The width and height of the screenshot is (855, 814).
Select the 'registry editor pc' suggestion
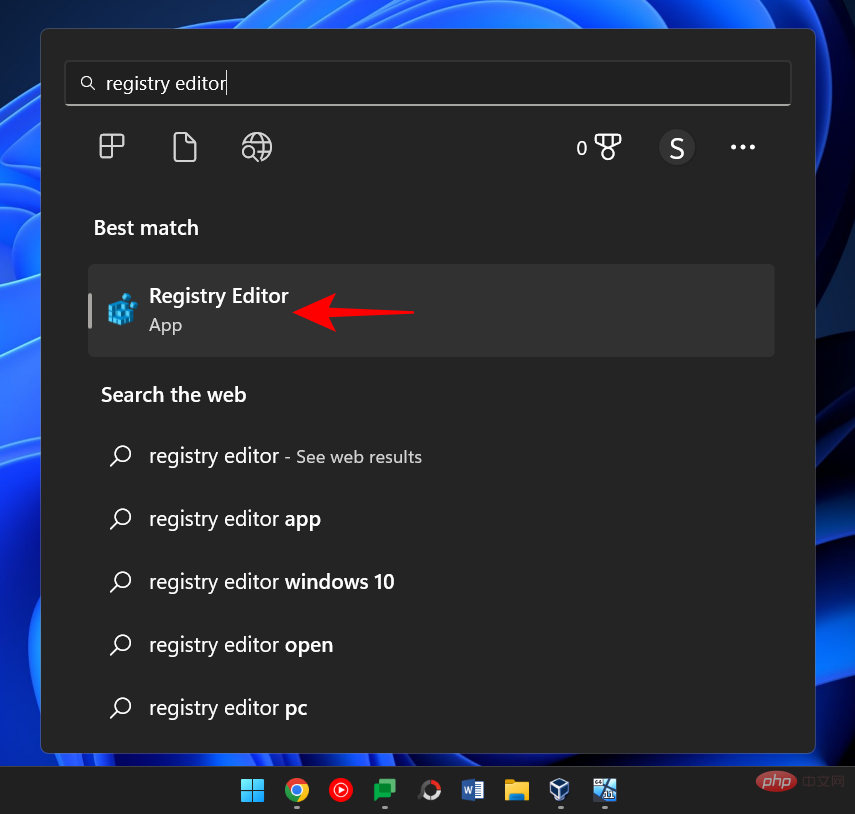pos(227,708)
